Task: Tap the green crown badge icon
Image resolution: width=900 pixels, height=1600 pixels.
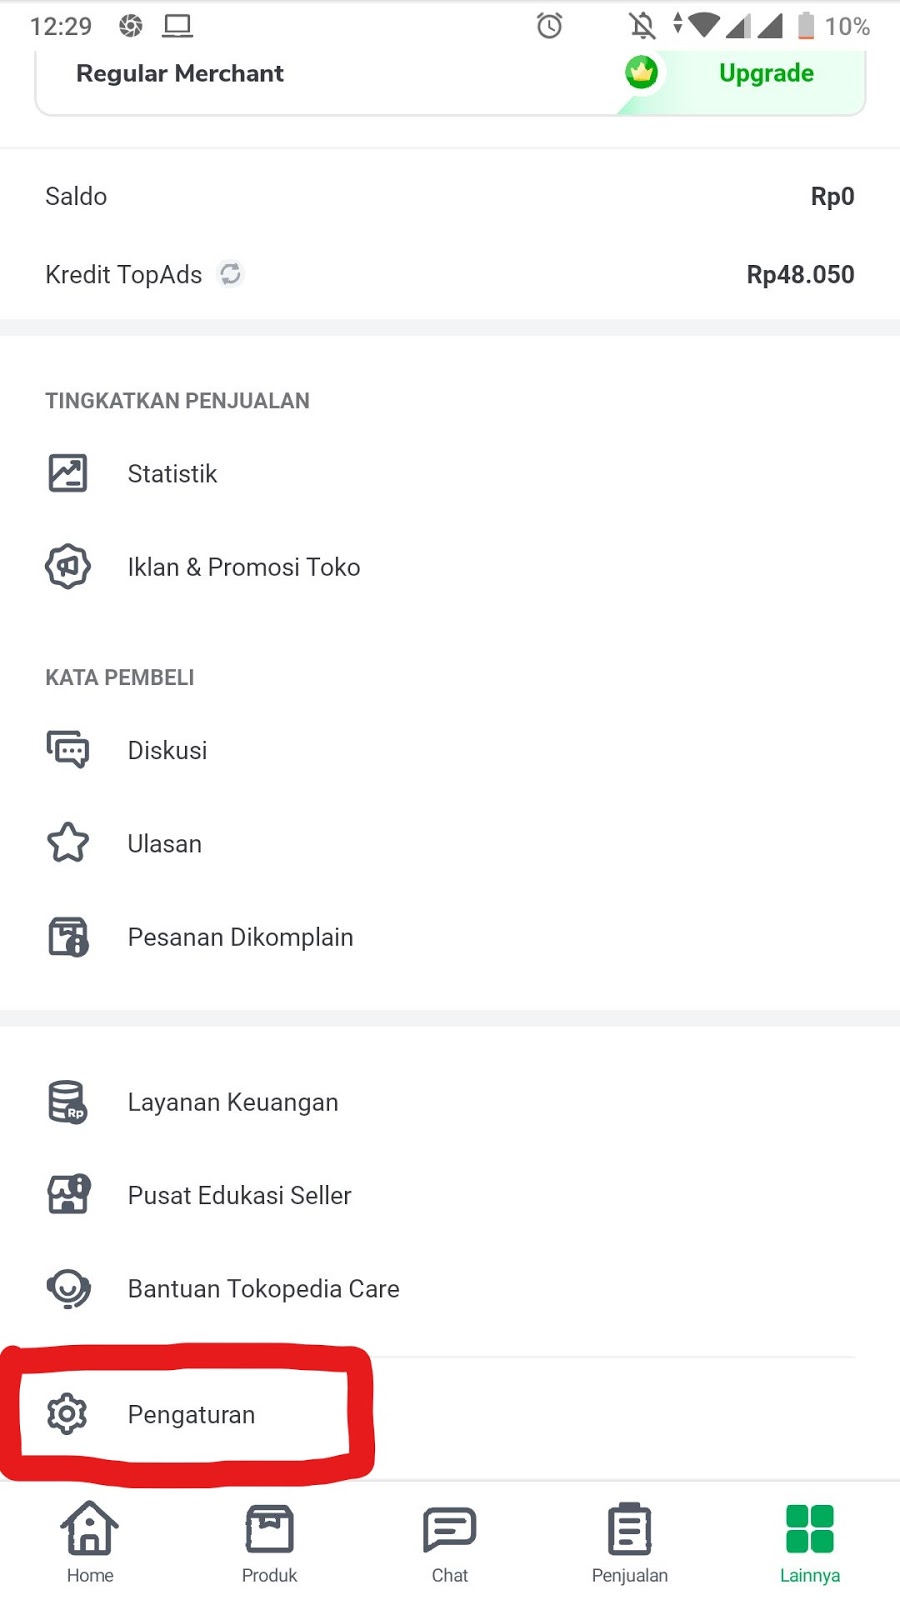Action: [x=641, y=72]
